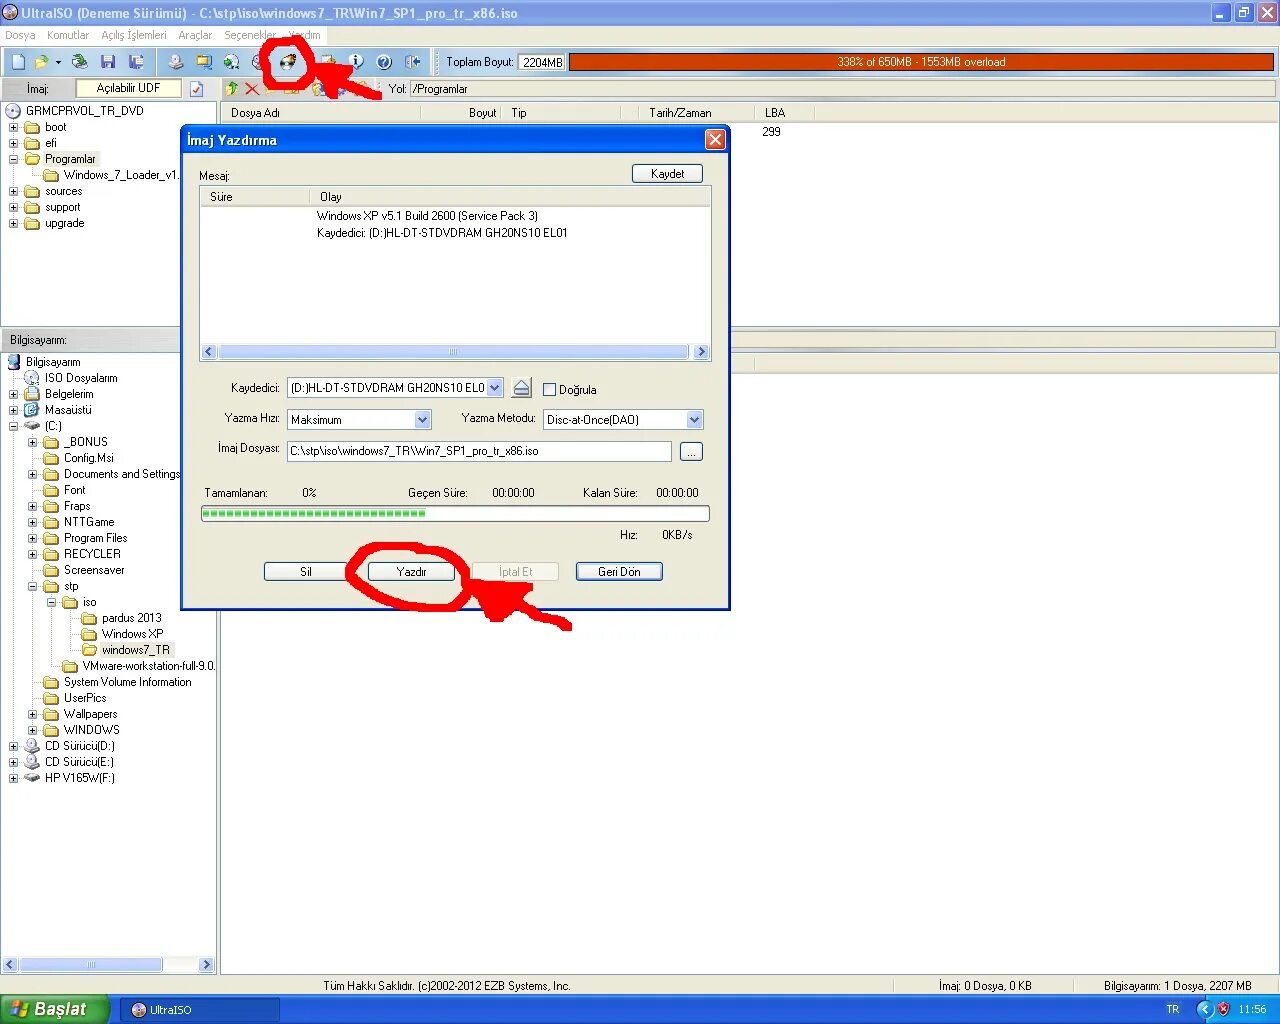Open the Kaydedici drive dropdown
The image size is (1280, 1024).
pos(494,388)
